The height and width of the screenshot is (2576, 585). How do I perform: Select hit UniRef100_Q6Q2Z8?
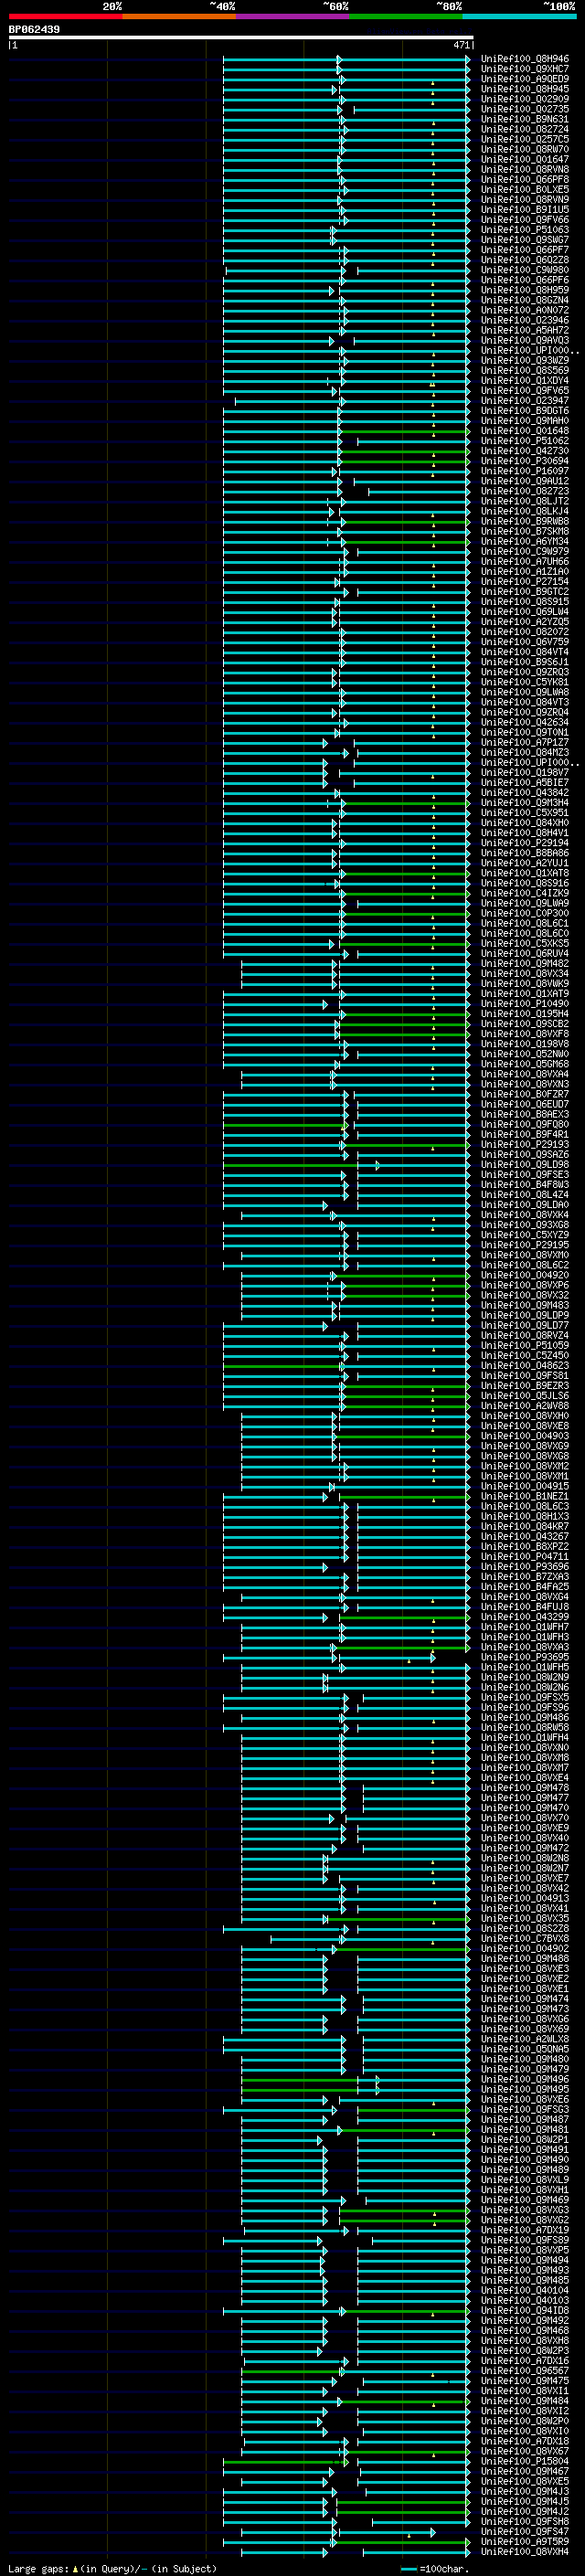525,260
